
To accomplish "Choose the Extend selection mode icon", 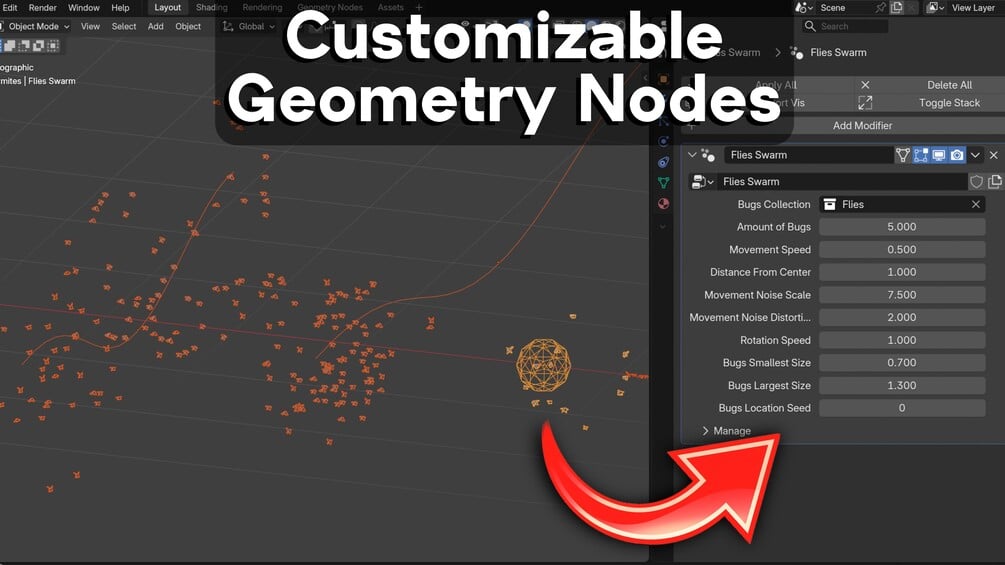I will click(x=10, y=45).
